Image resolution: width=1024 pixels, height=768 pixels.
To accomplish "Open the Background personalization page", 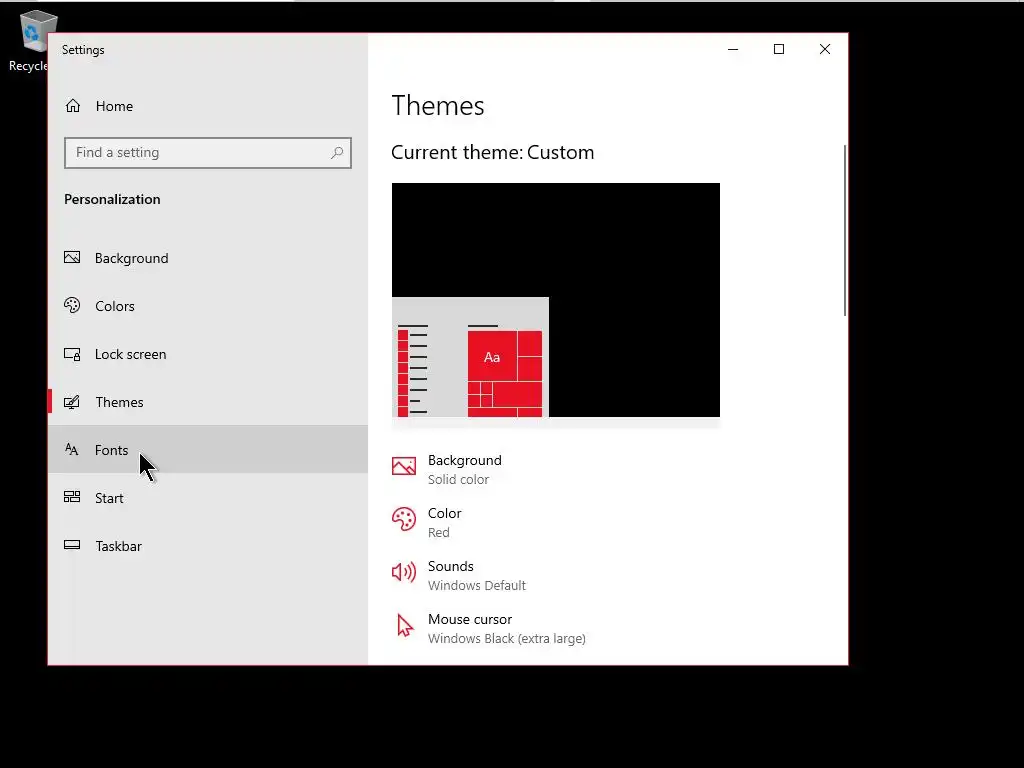I will [x=208, y=258].
